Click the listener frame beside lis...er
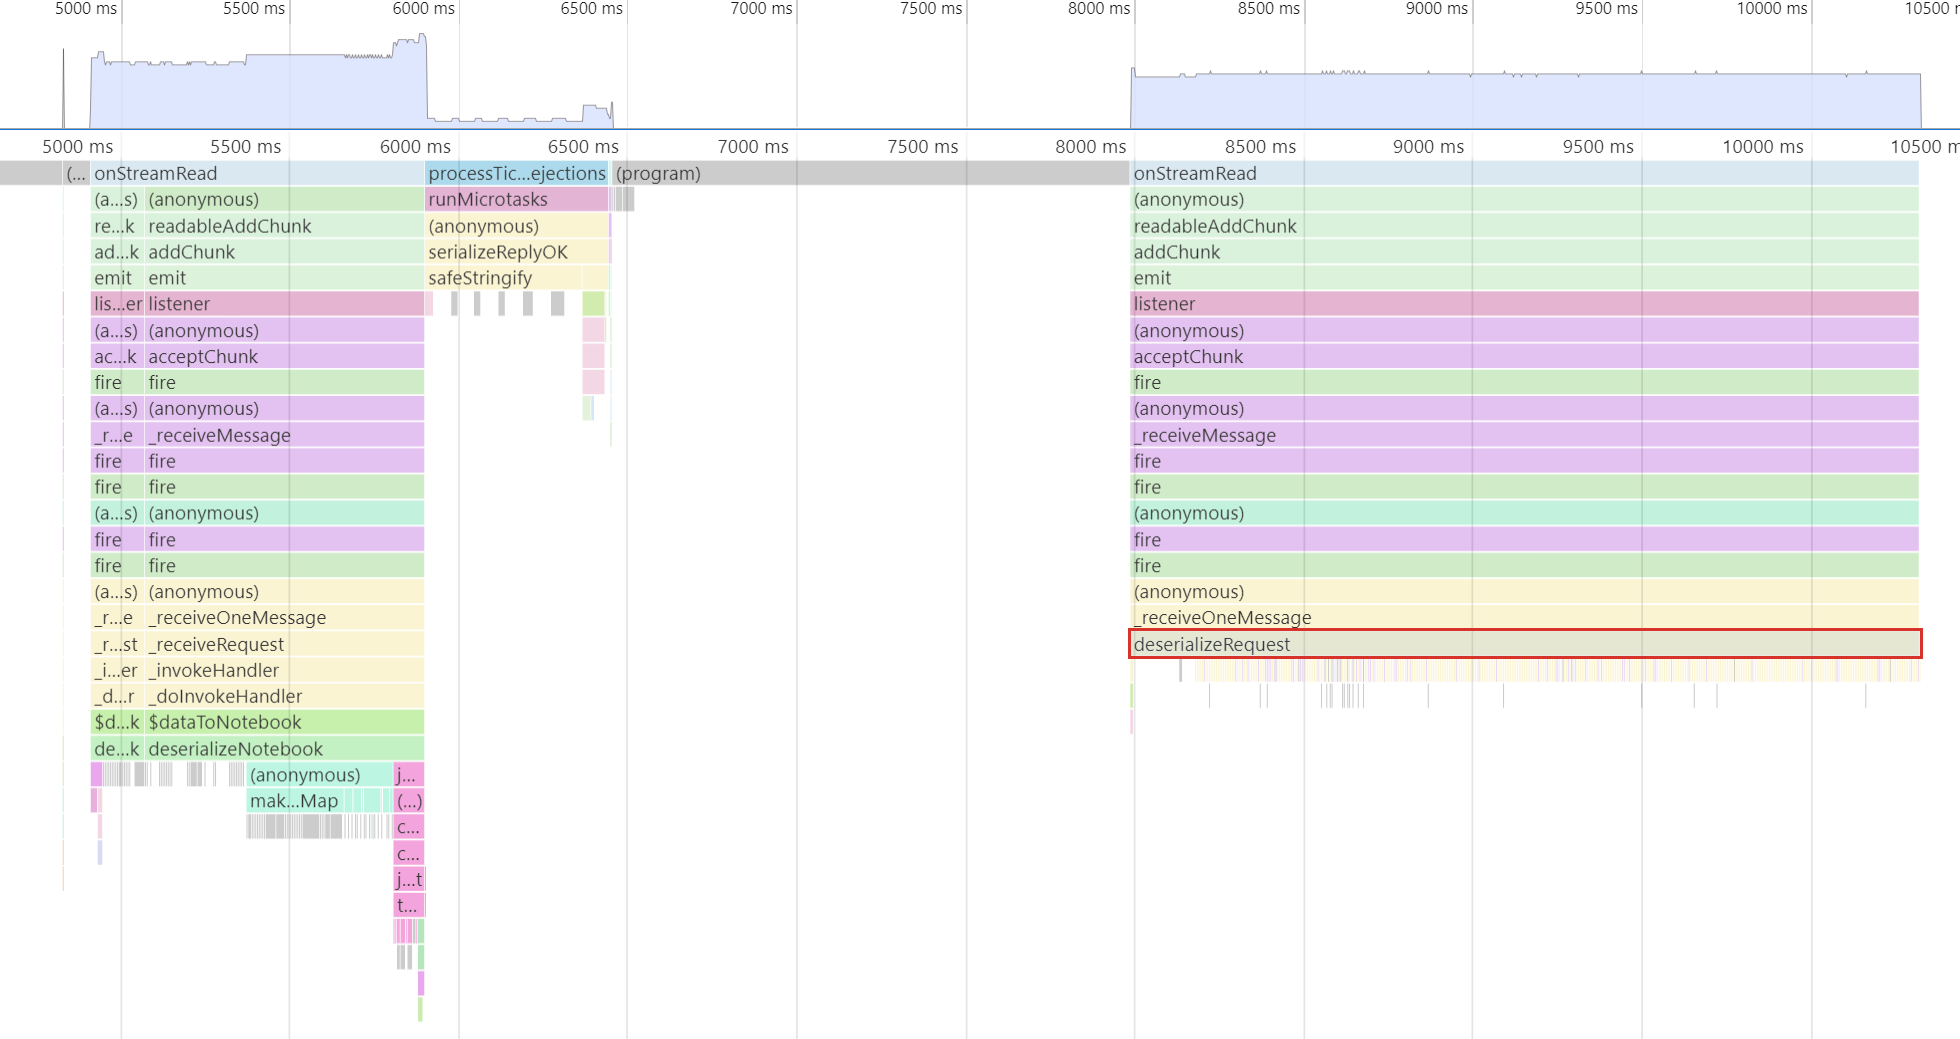The height and width of the screenshot is (1039, 1960). [284, 304]
